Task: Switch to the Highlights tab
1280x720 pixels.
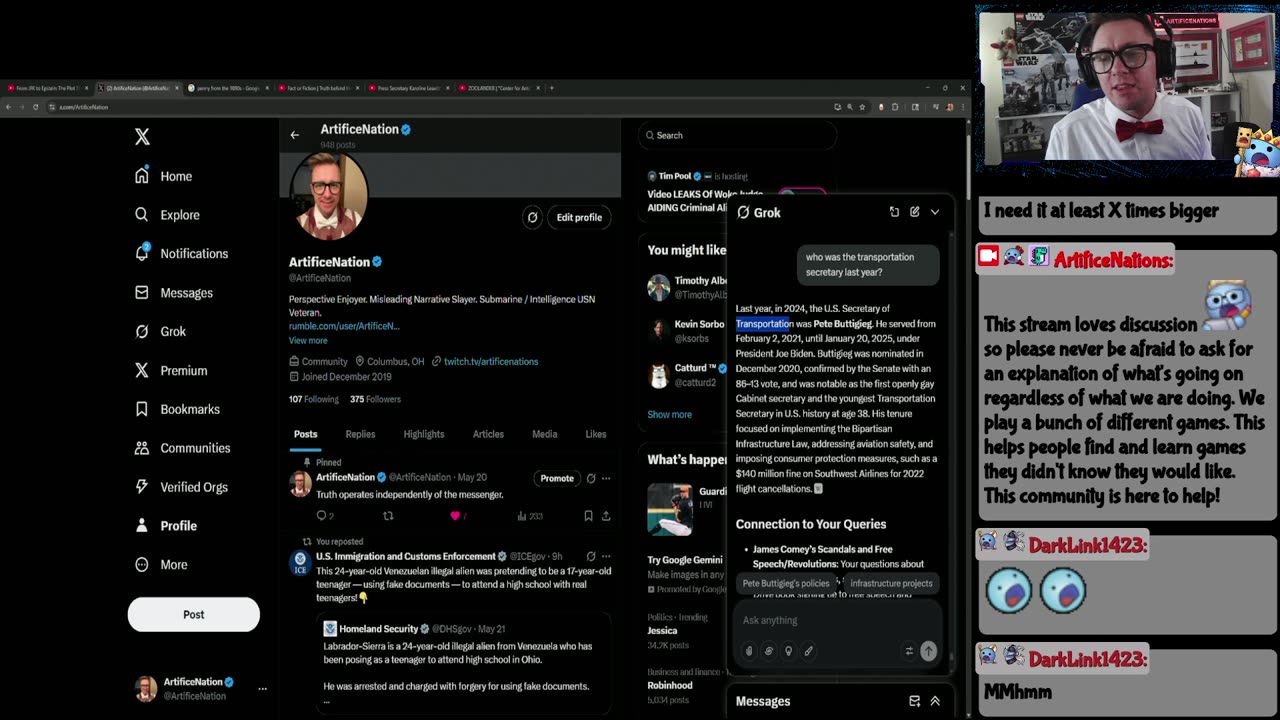Action: coord(424,434)
